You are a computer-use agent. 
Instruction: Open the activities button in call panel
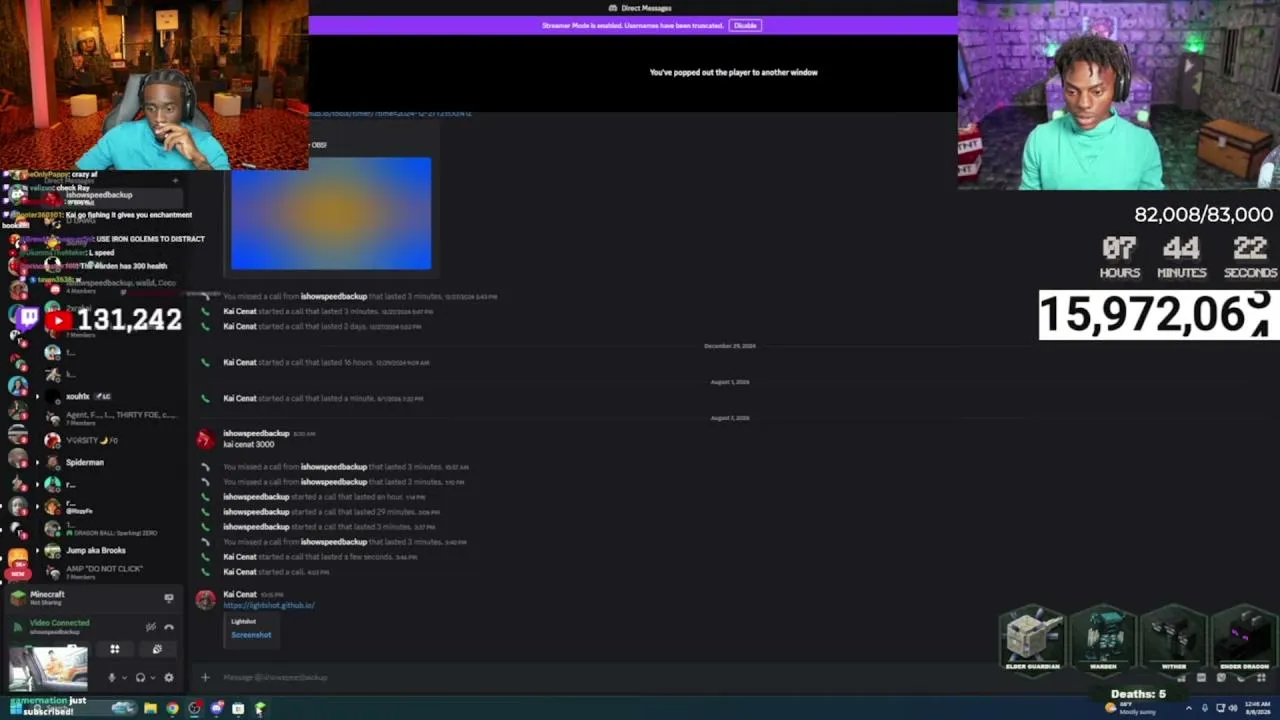click(x=115, y=649)
